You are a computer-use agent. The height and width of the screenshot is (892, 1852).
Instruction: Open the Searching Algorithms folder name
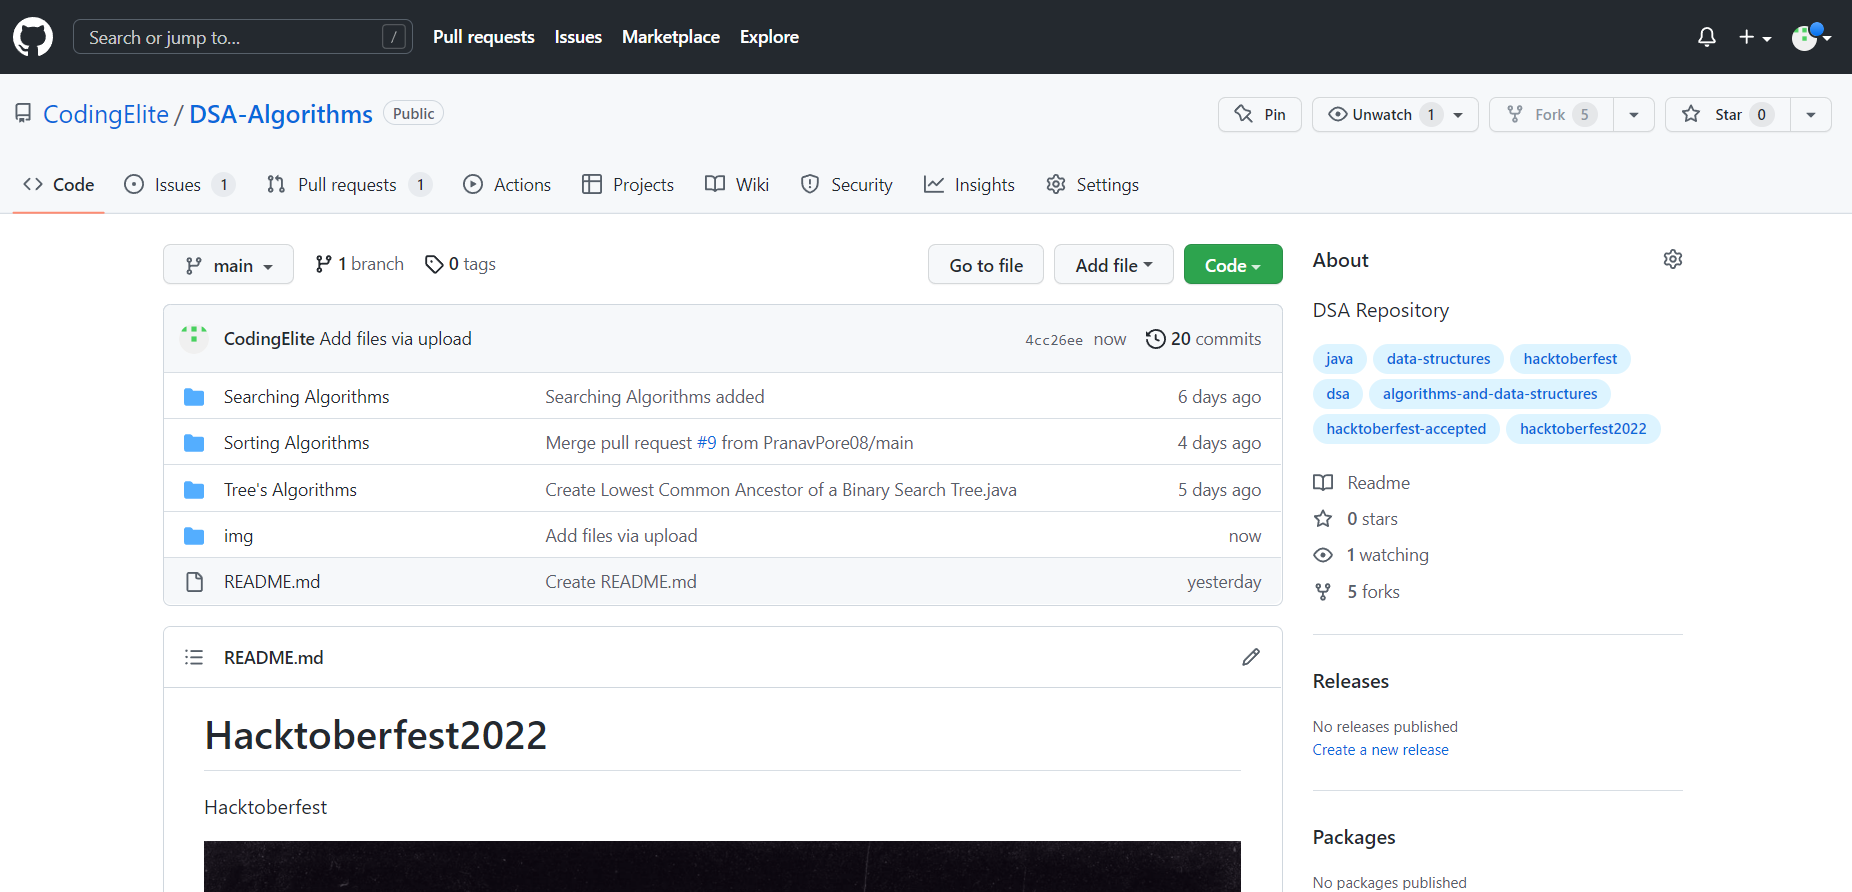click(307, 397)
